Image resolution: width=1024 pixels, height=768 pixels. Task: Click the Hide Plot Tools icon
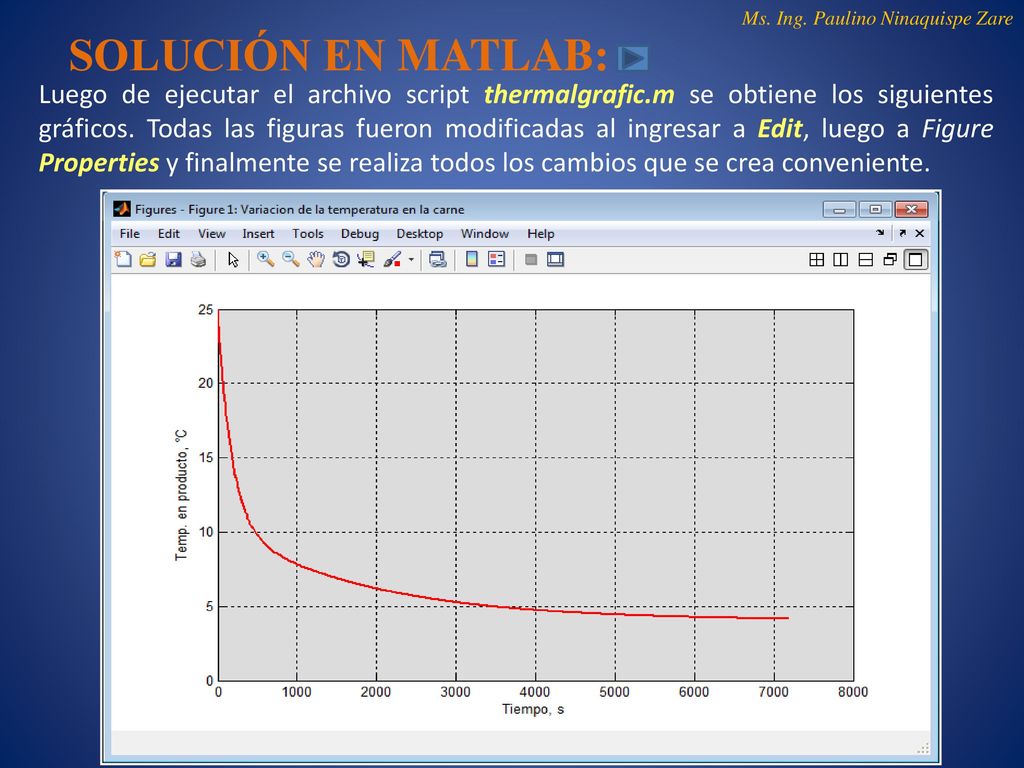click(531, 260)
